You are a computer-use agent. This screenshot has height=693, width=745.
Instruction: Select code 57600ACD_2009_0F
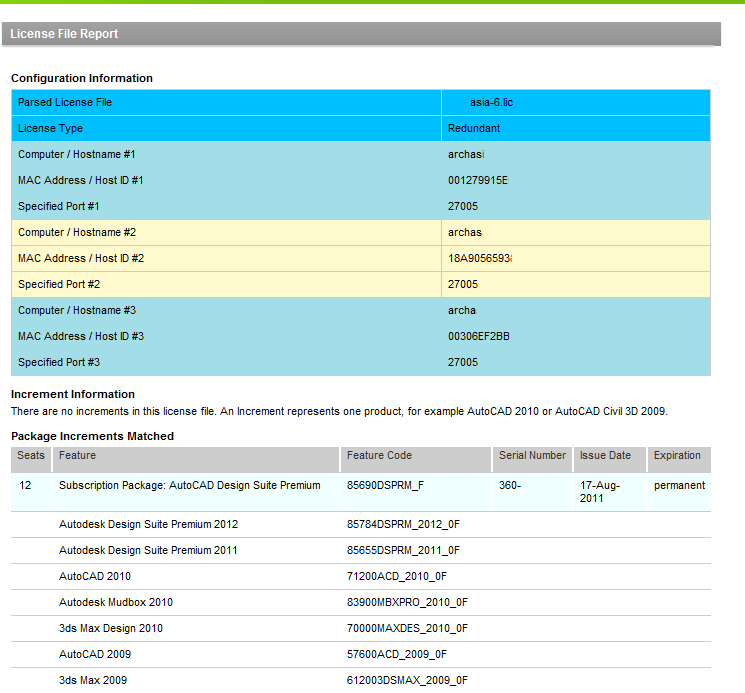397,654
